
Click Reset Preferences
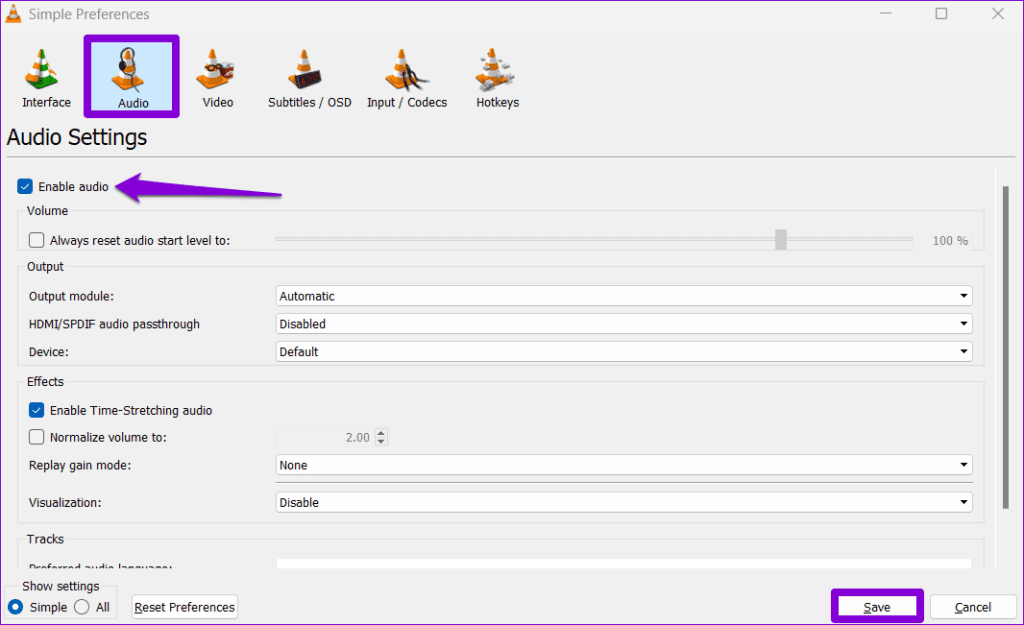[x=184, y=606]
